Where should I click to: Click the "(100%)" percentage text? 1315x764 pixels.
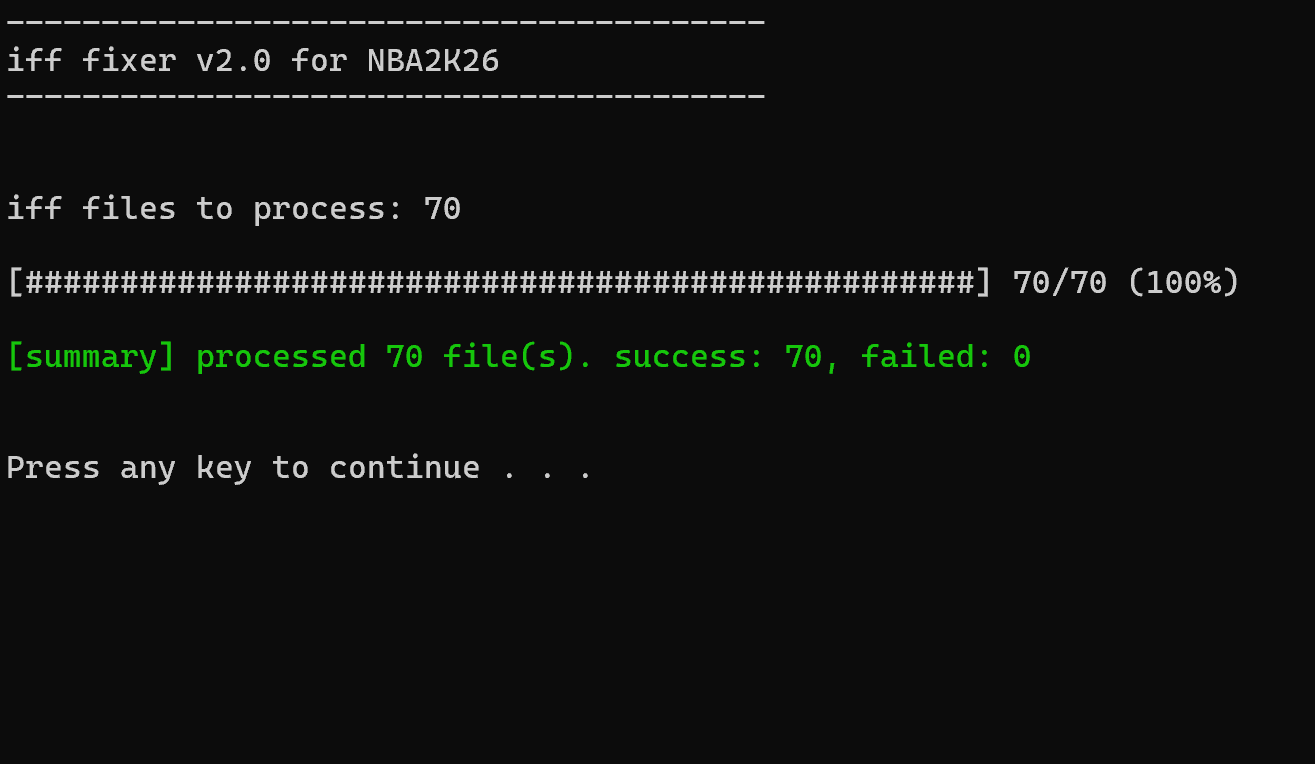1183,283
